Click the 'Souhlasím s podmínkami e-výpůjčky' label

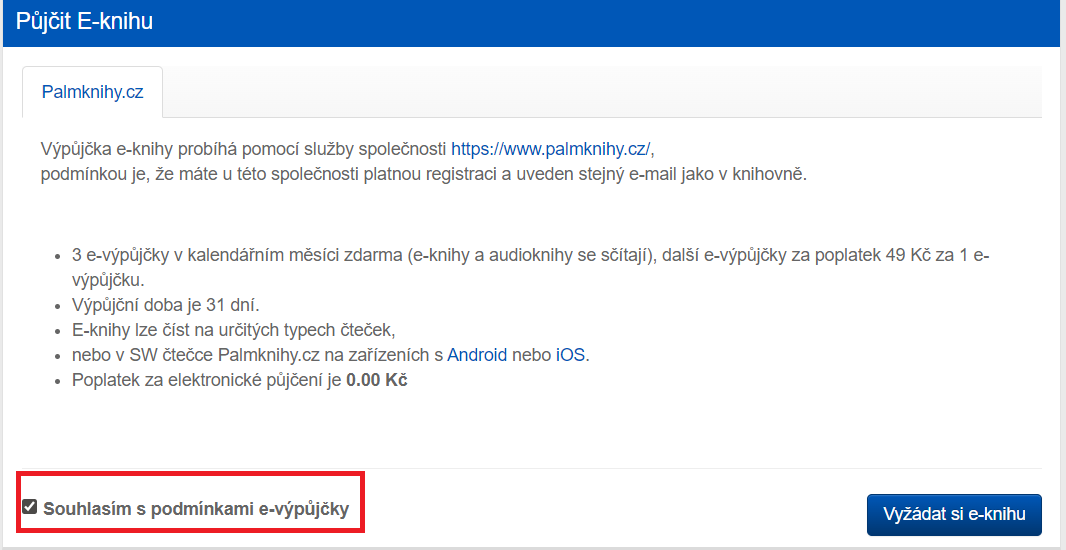(196, 509)
